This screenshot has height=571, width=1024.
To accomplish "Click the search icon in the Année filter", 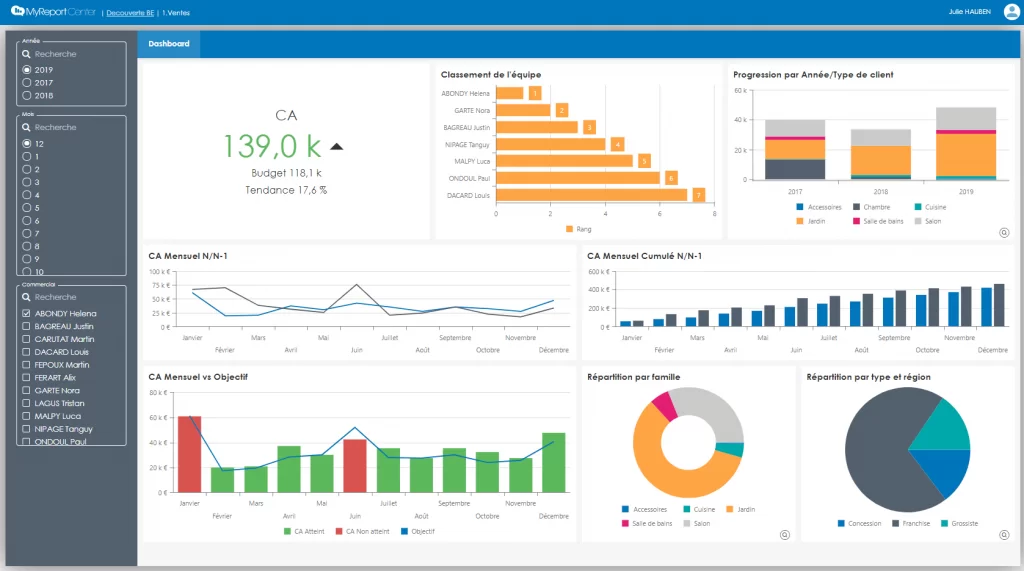I will [27, 54].
